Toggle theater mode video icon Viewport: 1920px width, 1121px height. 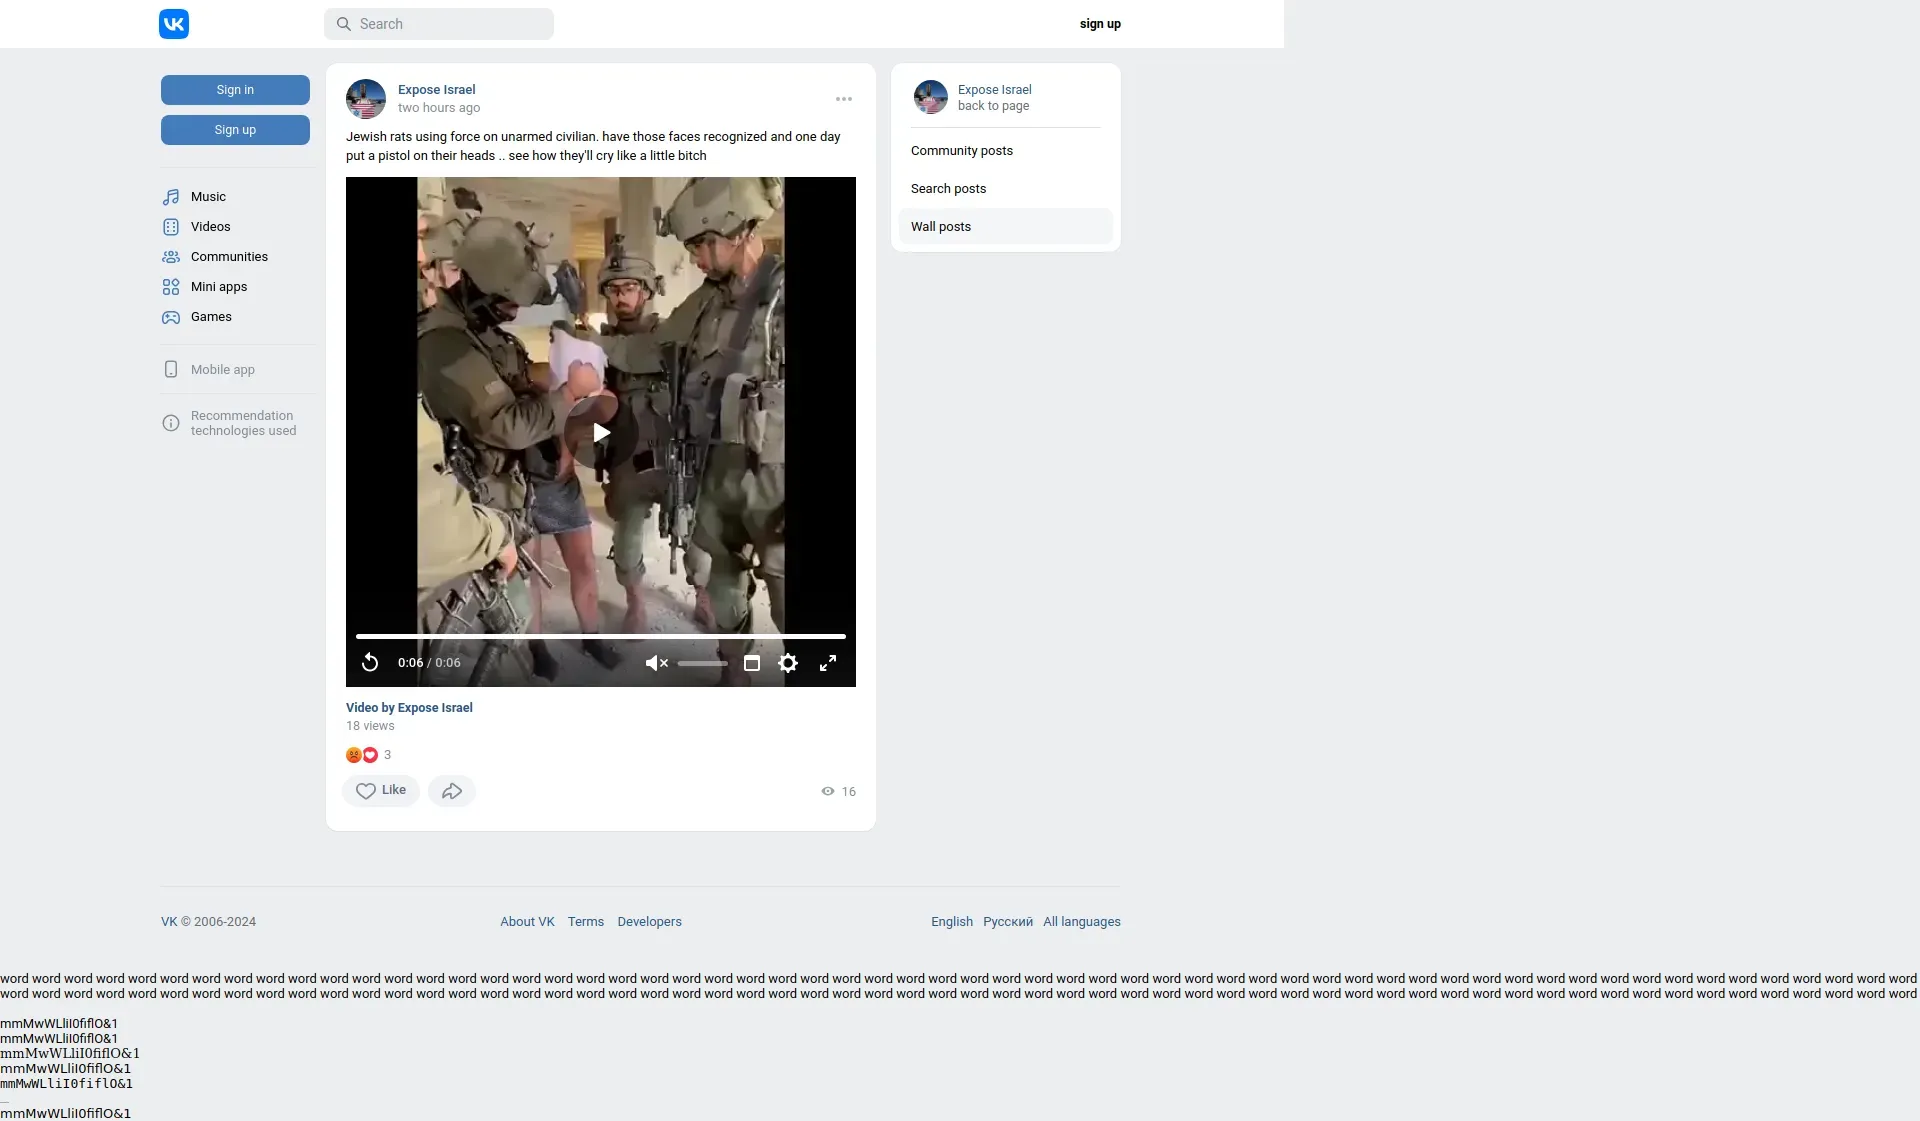click(x=752, y=663)
